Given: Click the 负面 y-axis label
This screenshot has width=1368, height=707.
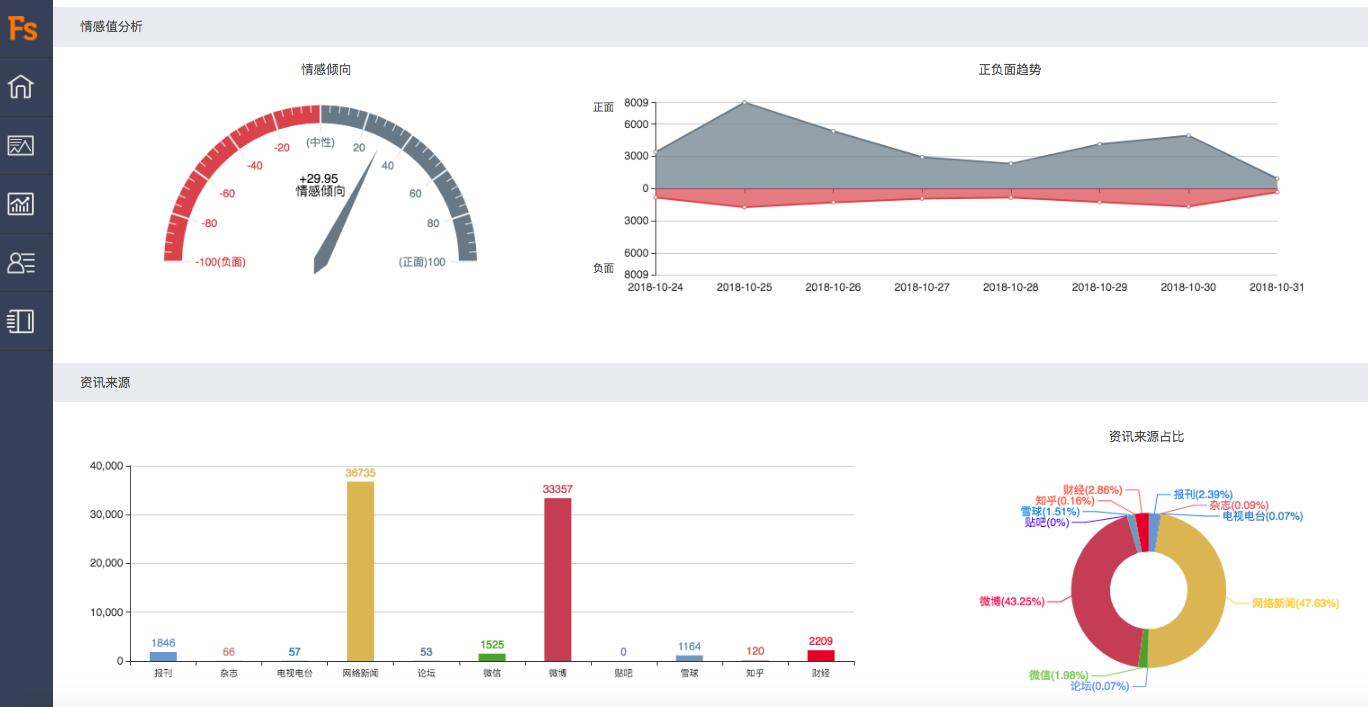Looking at the screenshot, I should pyautogui.click(x=603, y=268).
